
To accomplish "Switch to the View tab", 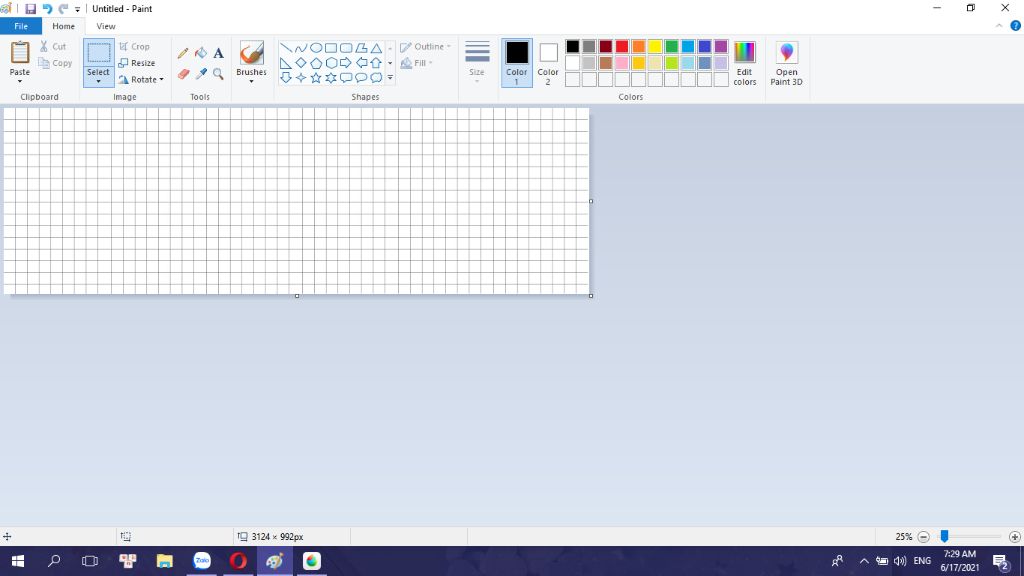I will (106, 26).
